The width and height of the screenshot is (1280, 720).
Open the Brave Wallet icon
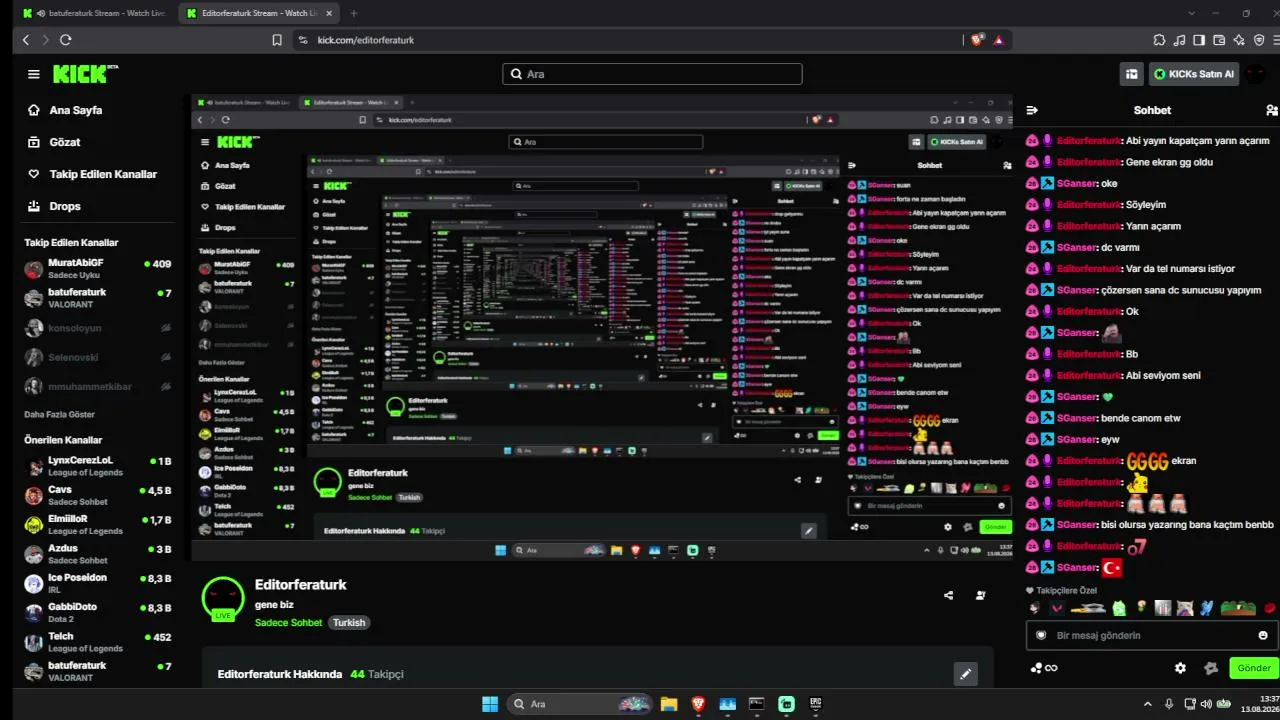click(1219, 40)
